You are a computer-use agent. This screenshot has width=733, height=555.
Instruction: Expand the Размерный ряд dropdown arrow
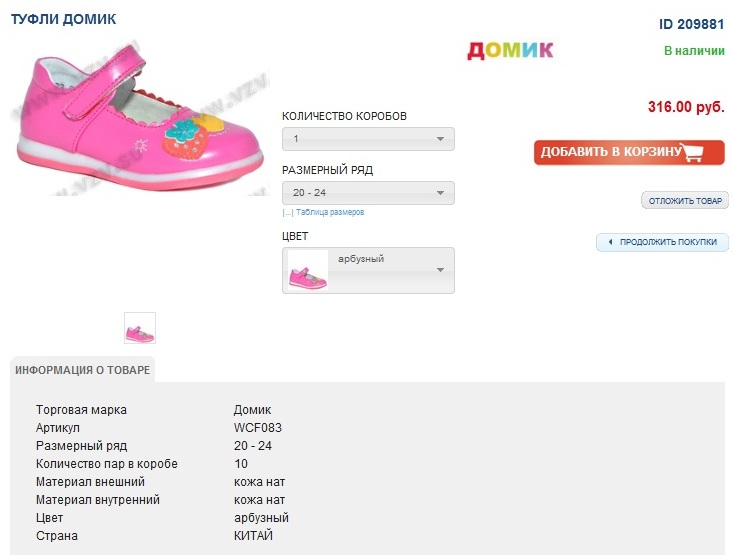440,193
